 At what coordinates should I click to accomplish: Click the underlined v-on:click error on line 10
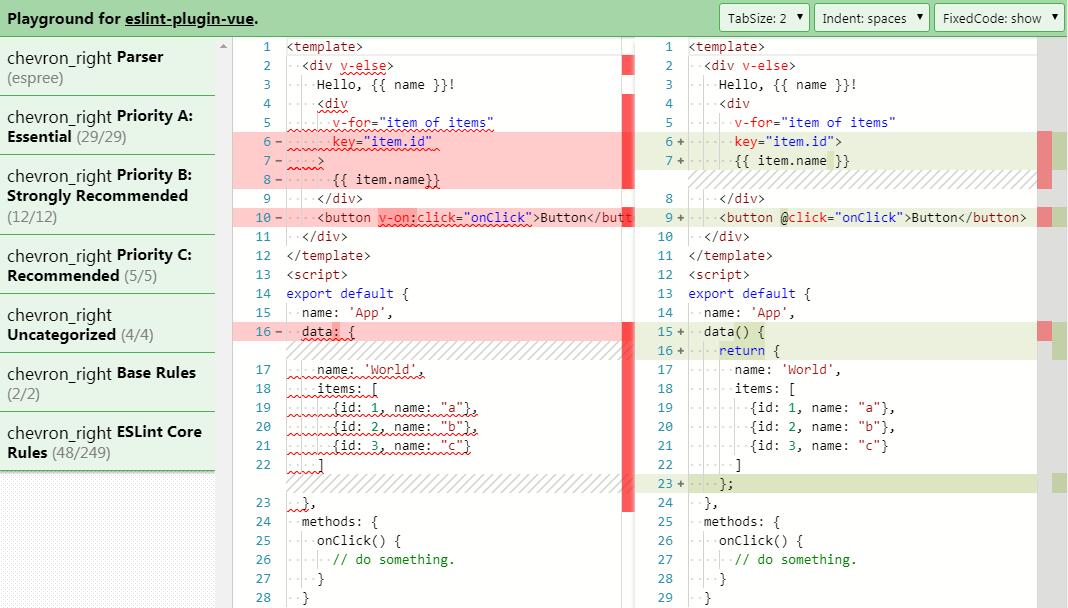tap(407, 217)
